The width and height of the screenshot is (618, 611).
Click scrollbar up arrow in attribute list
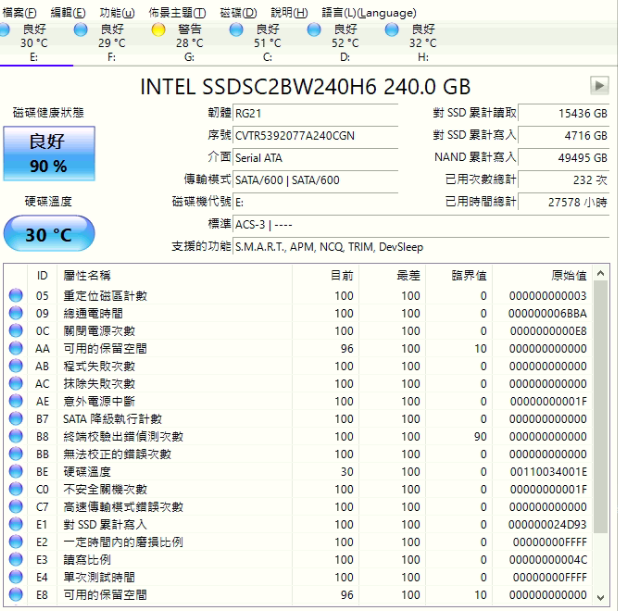(x=601, y=273)
